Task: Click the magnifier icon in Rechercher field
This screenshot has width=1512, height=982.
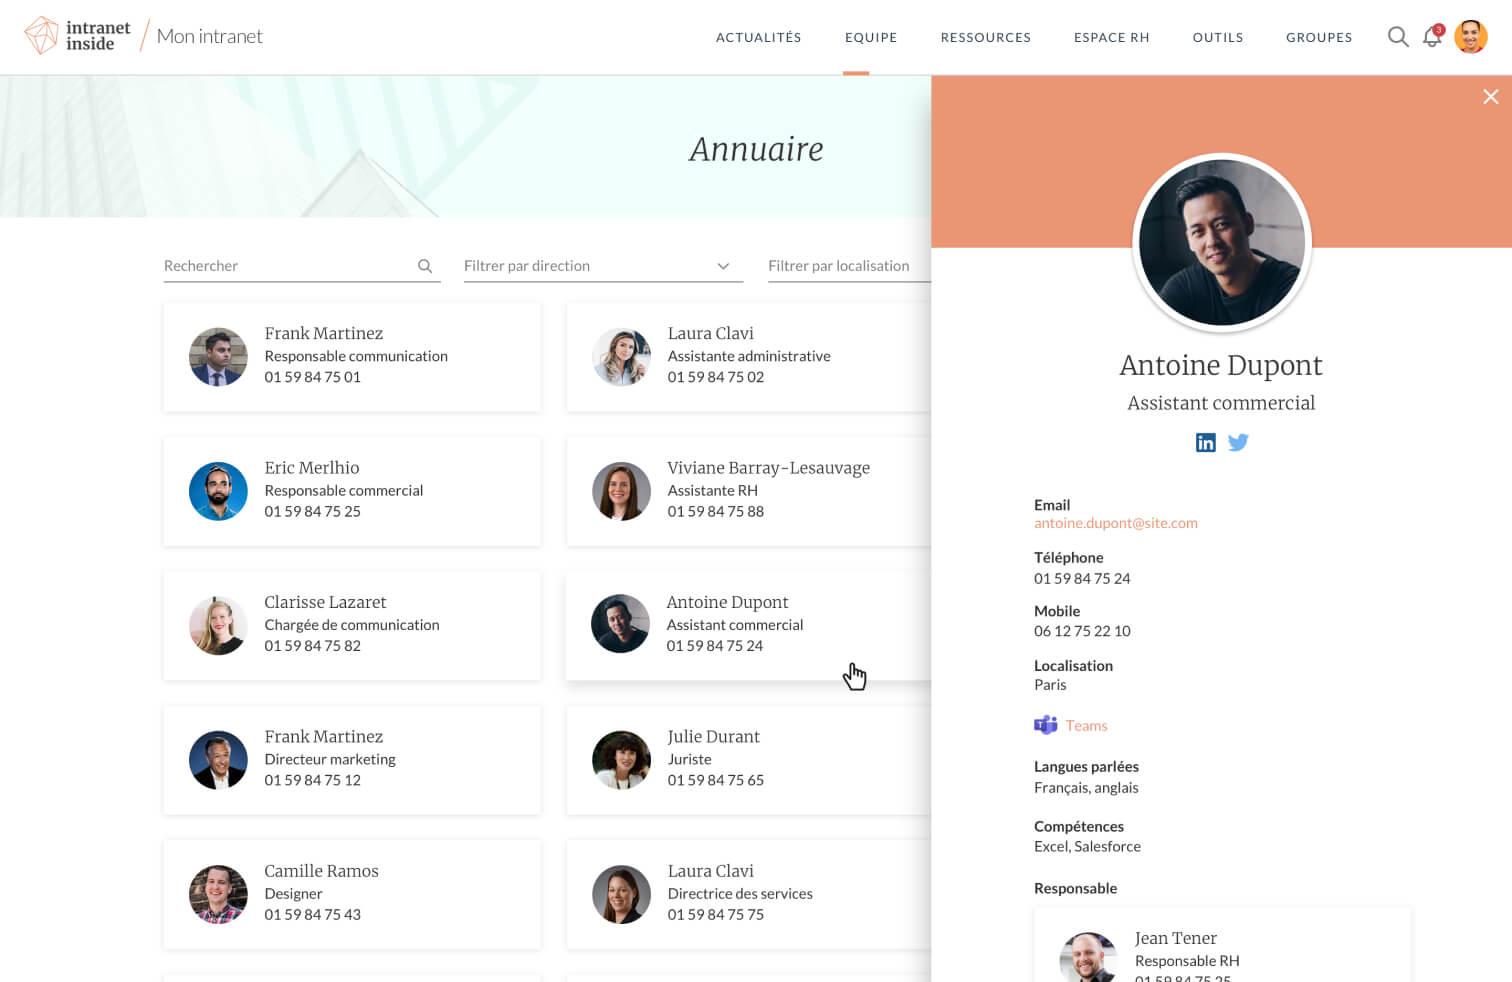Action: [425, 266]
